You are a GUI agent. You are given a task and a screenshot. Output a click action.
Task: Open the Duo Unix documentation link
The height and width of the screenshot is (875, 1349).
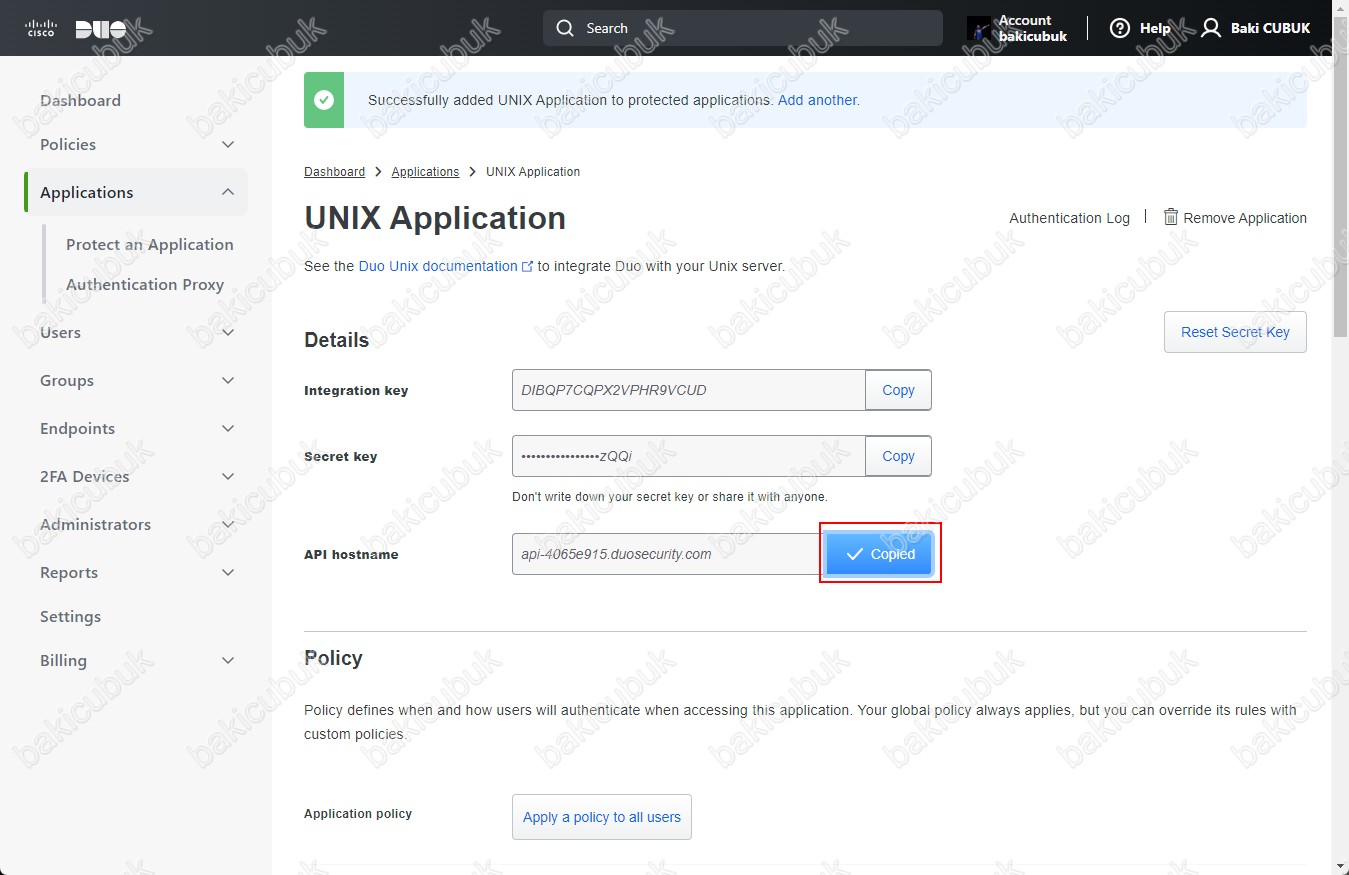[x=438, y=266]
